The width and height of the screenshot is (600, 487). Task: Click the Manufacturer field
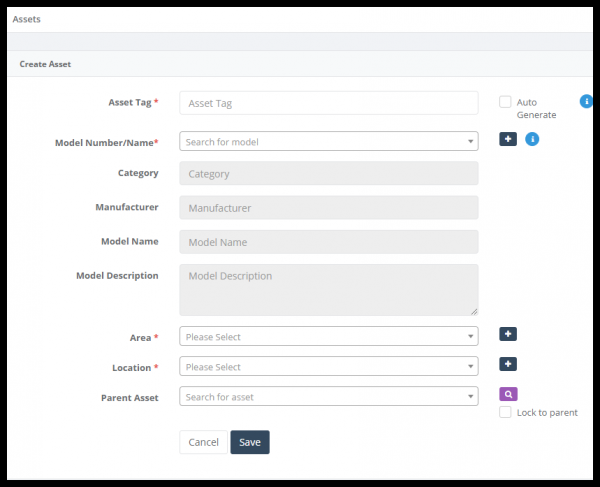tap(329, 208)
